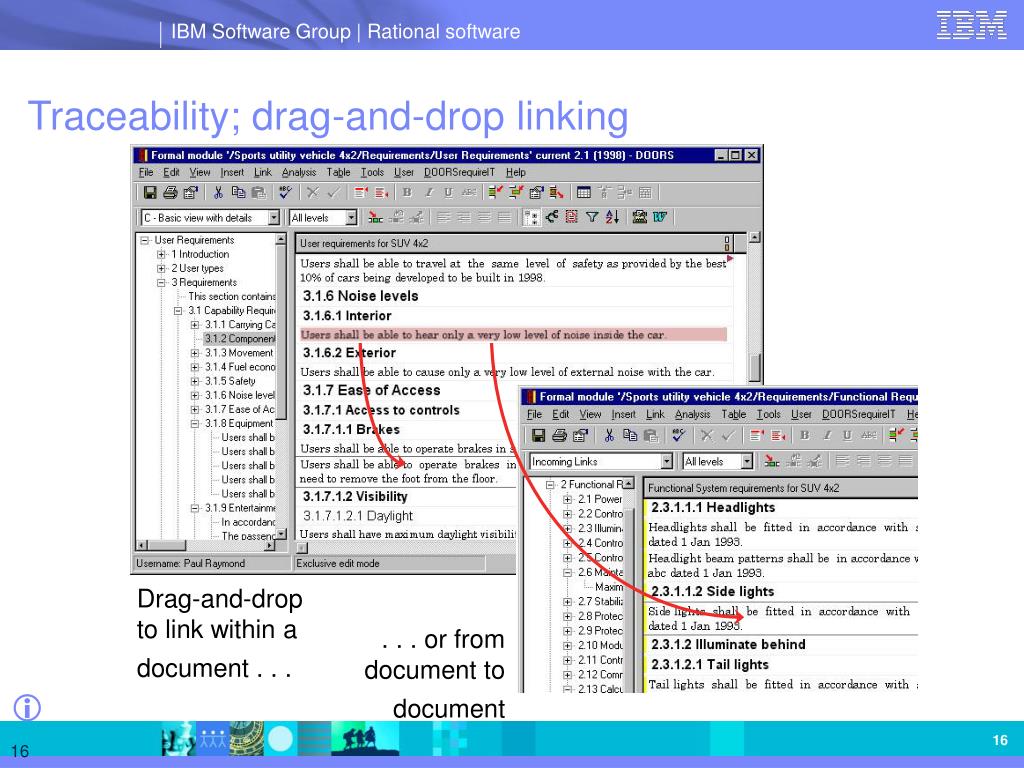Run spell check in User Requirements window
Viewport: 1024px width, 768px height.
coord(285,192)
